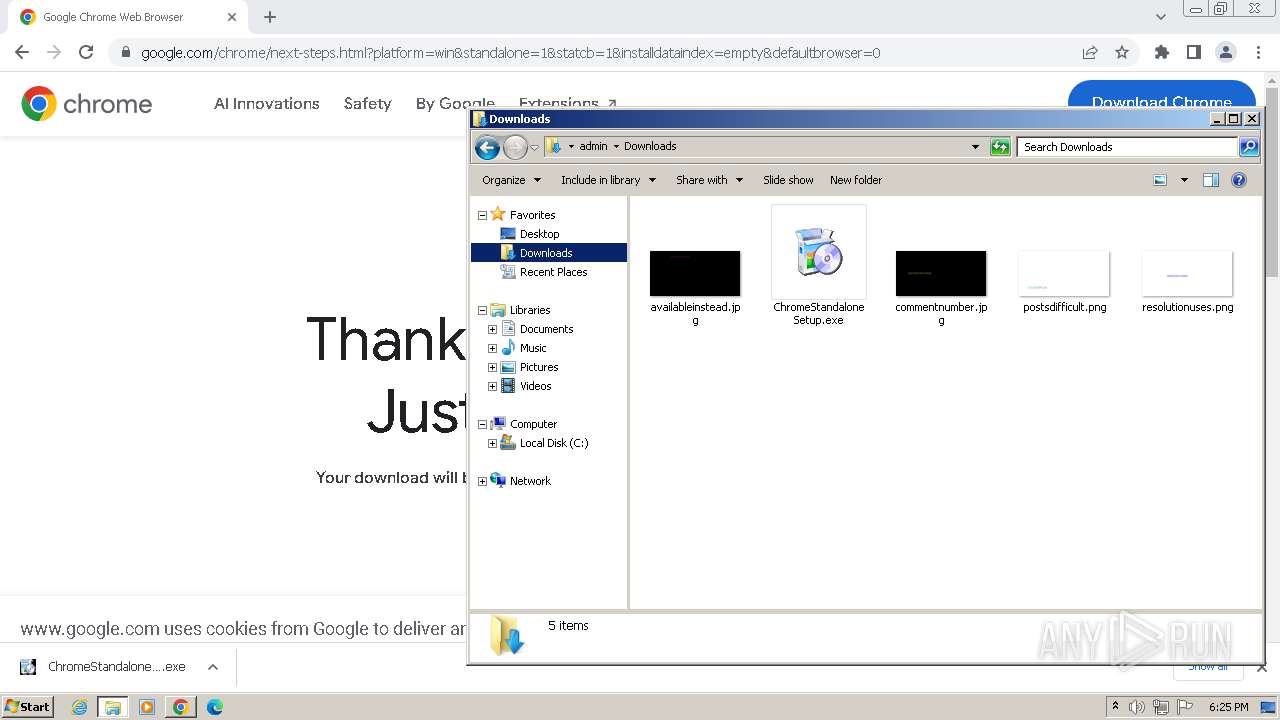The image size is (1280, 720).
Task: Open Include in library dropdown
Action: click(608, 180)
